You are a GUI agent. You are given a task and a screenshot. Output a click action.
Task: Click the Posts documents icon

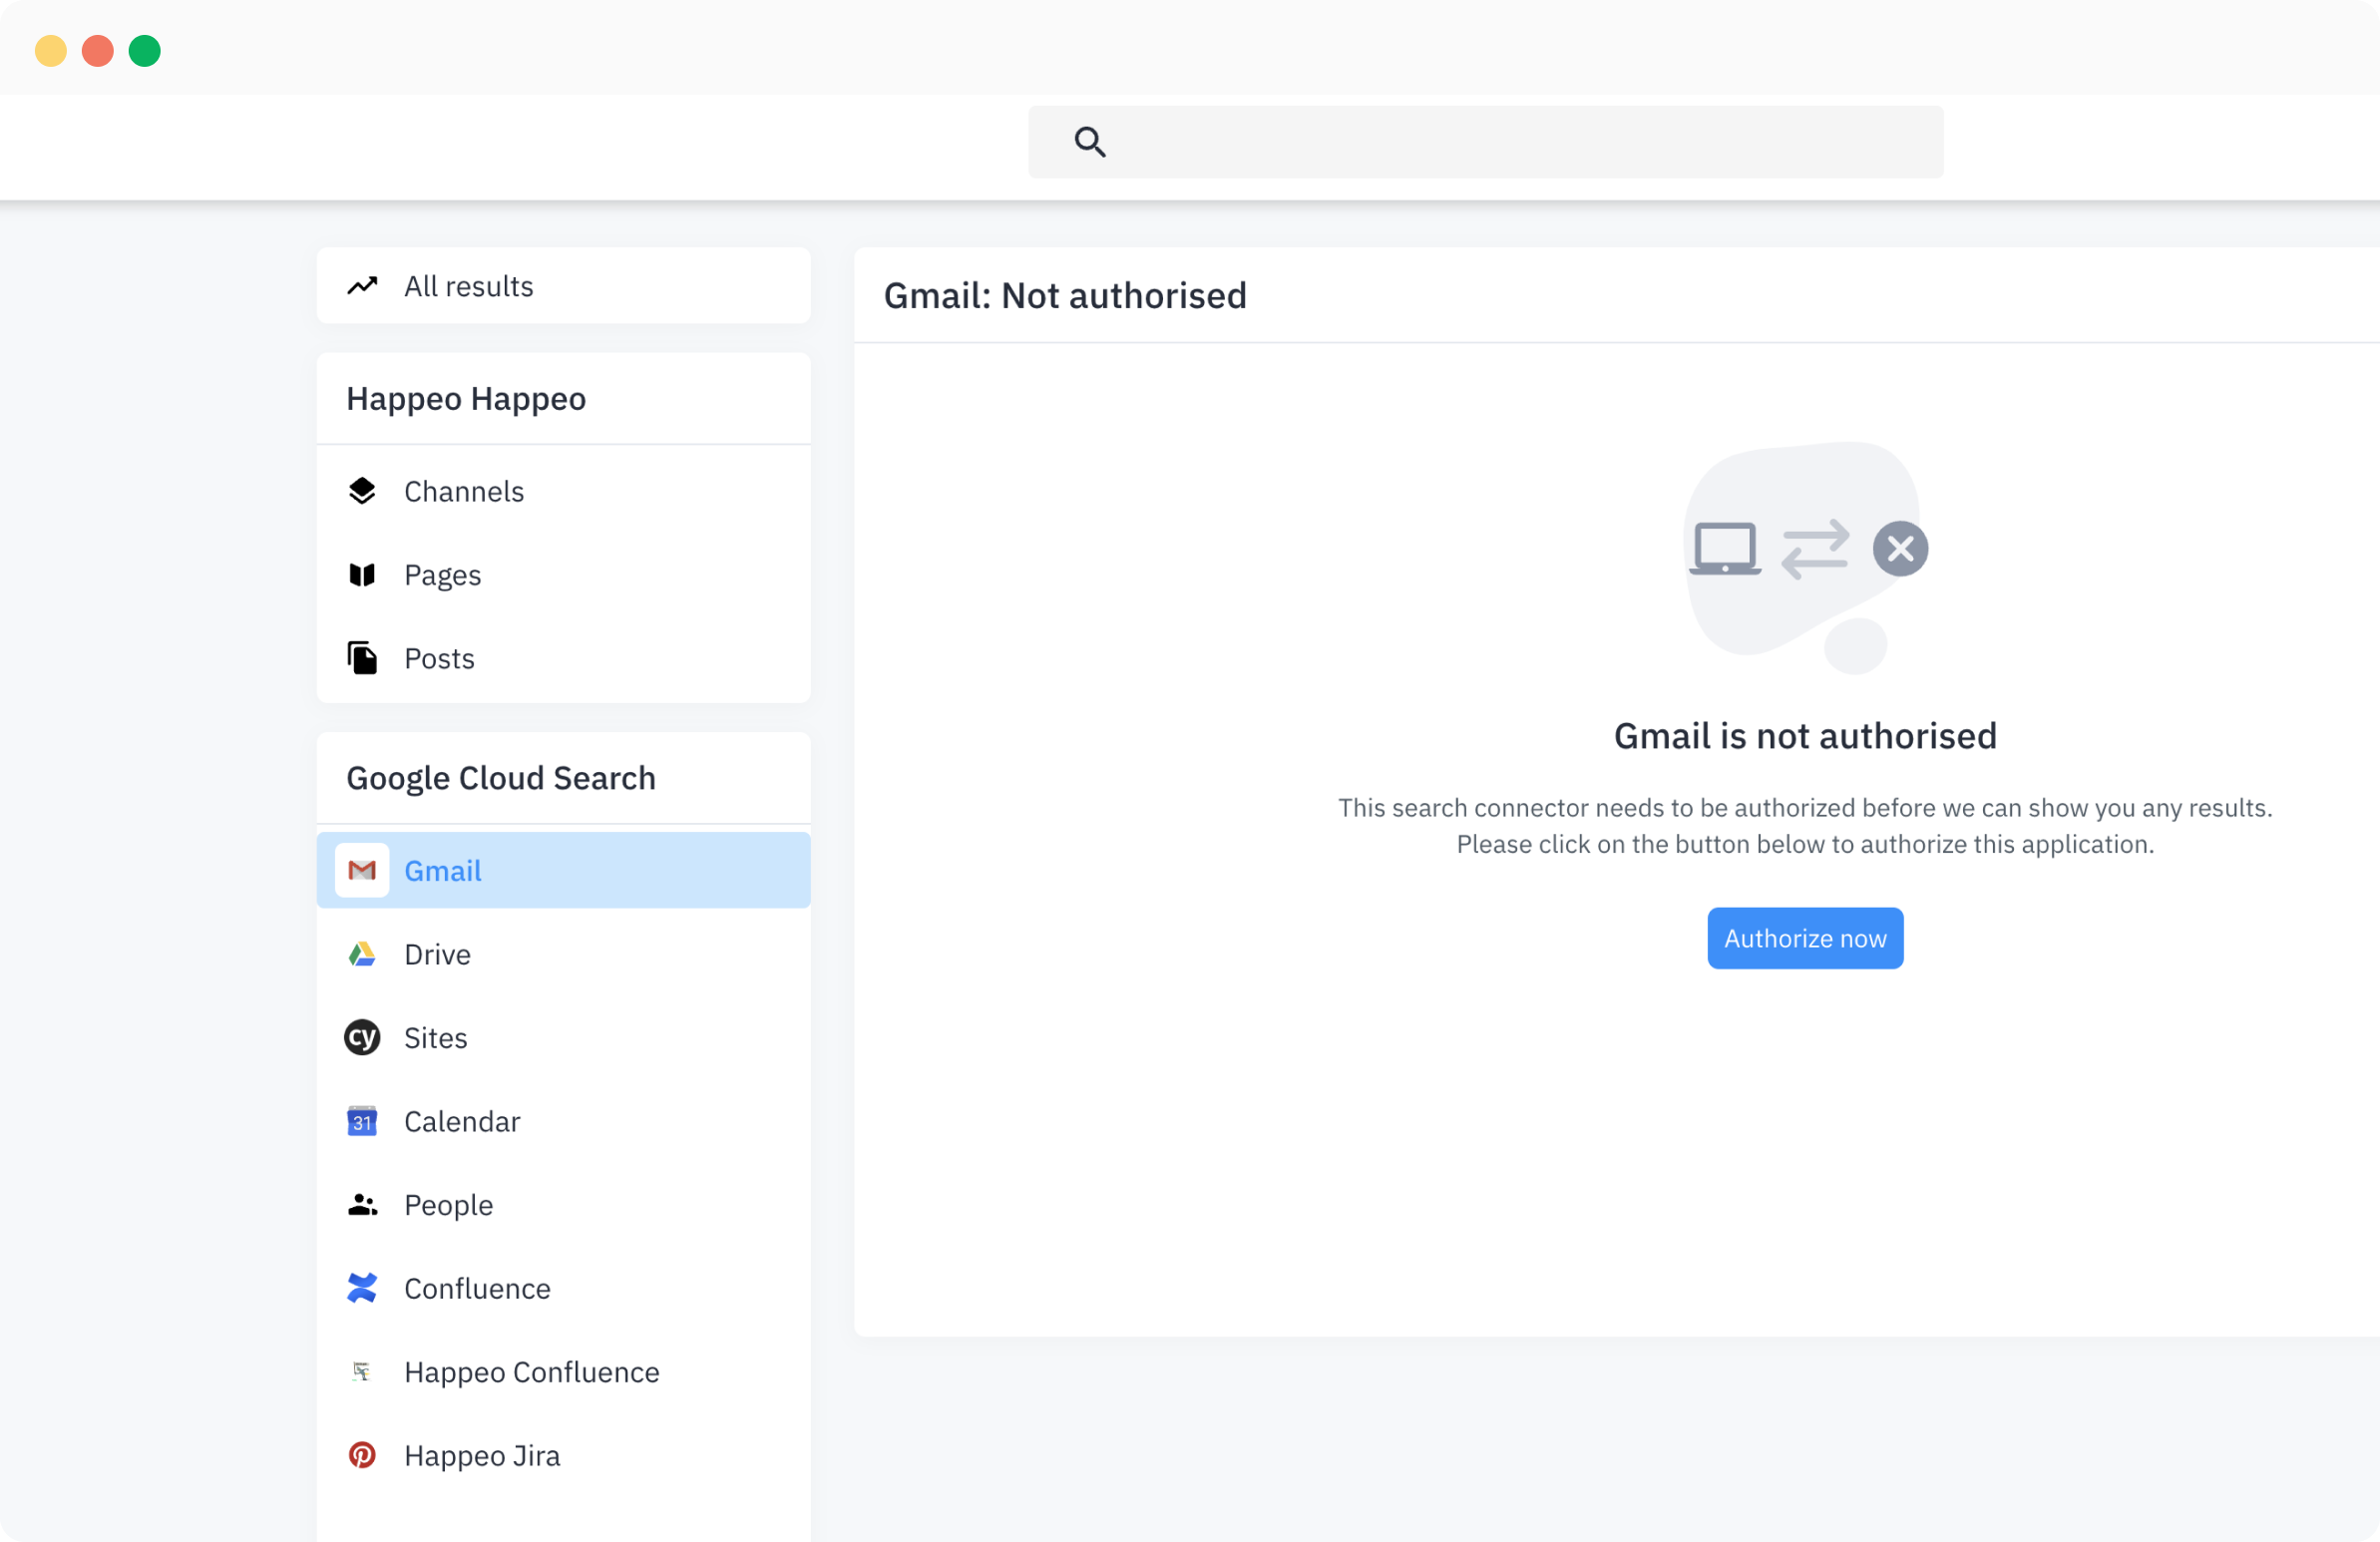pos(362,658)
